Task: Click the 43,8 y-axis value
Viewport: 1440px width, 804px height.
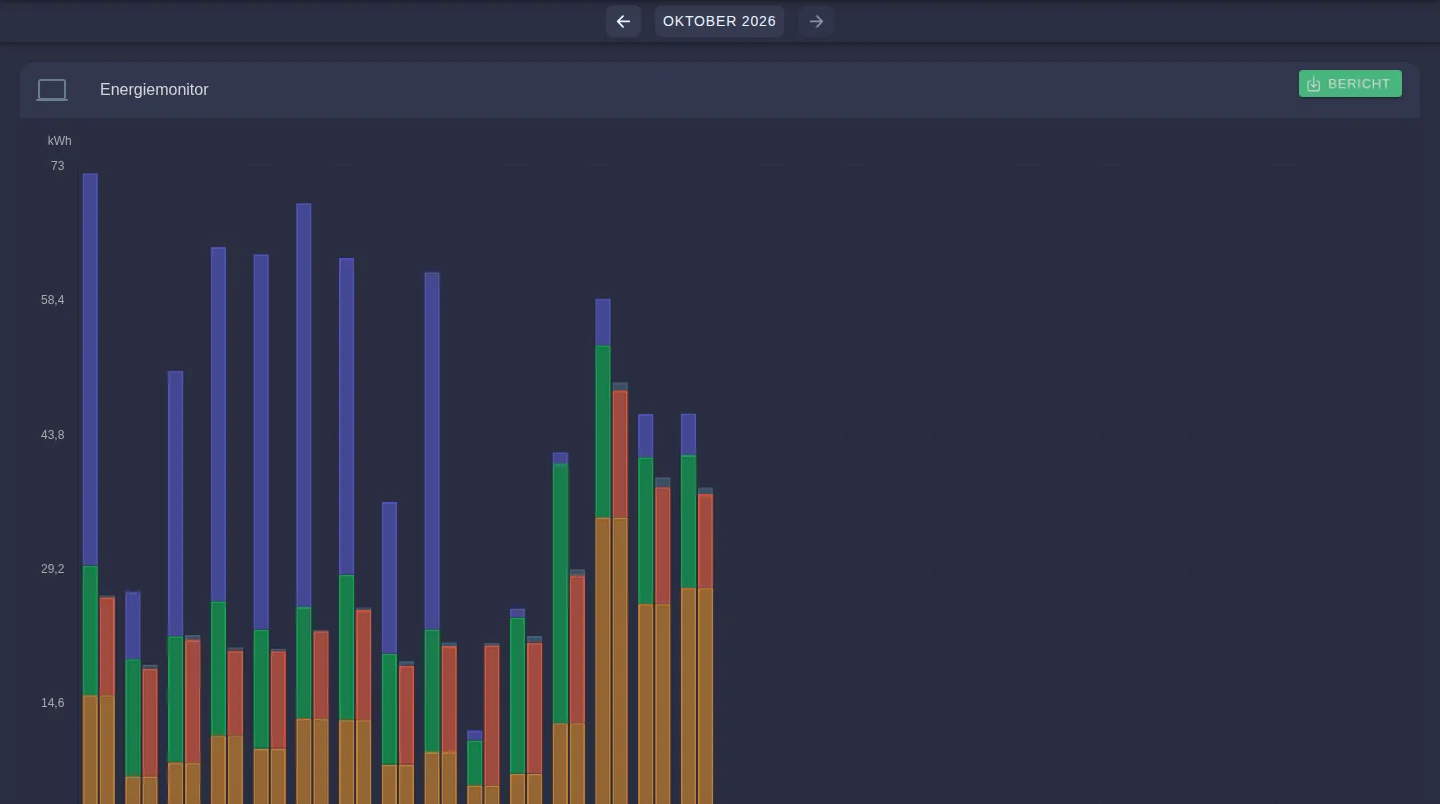Action: tap(53, 435)
